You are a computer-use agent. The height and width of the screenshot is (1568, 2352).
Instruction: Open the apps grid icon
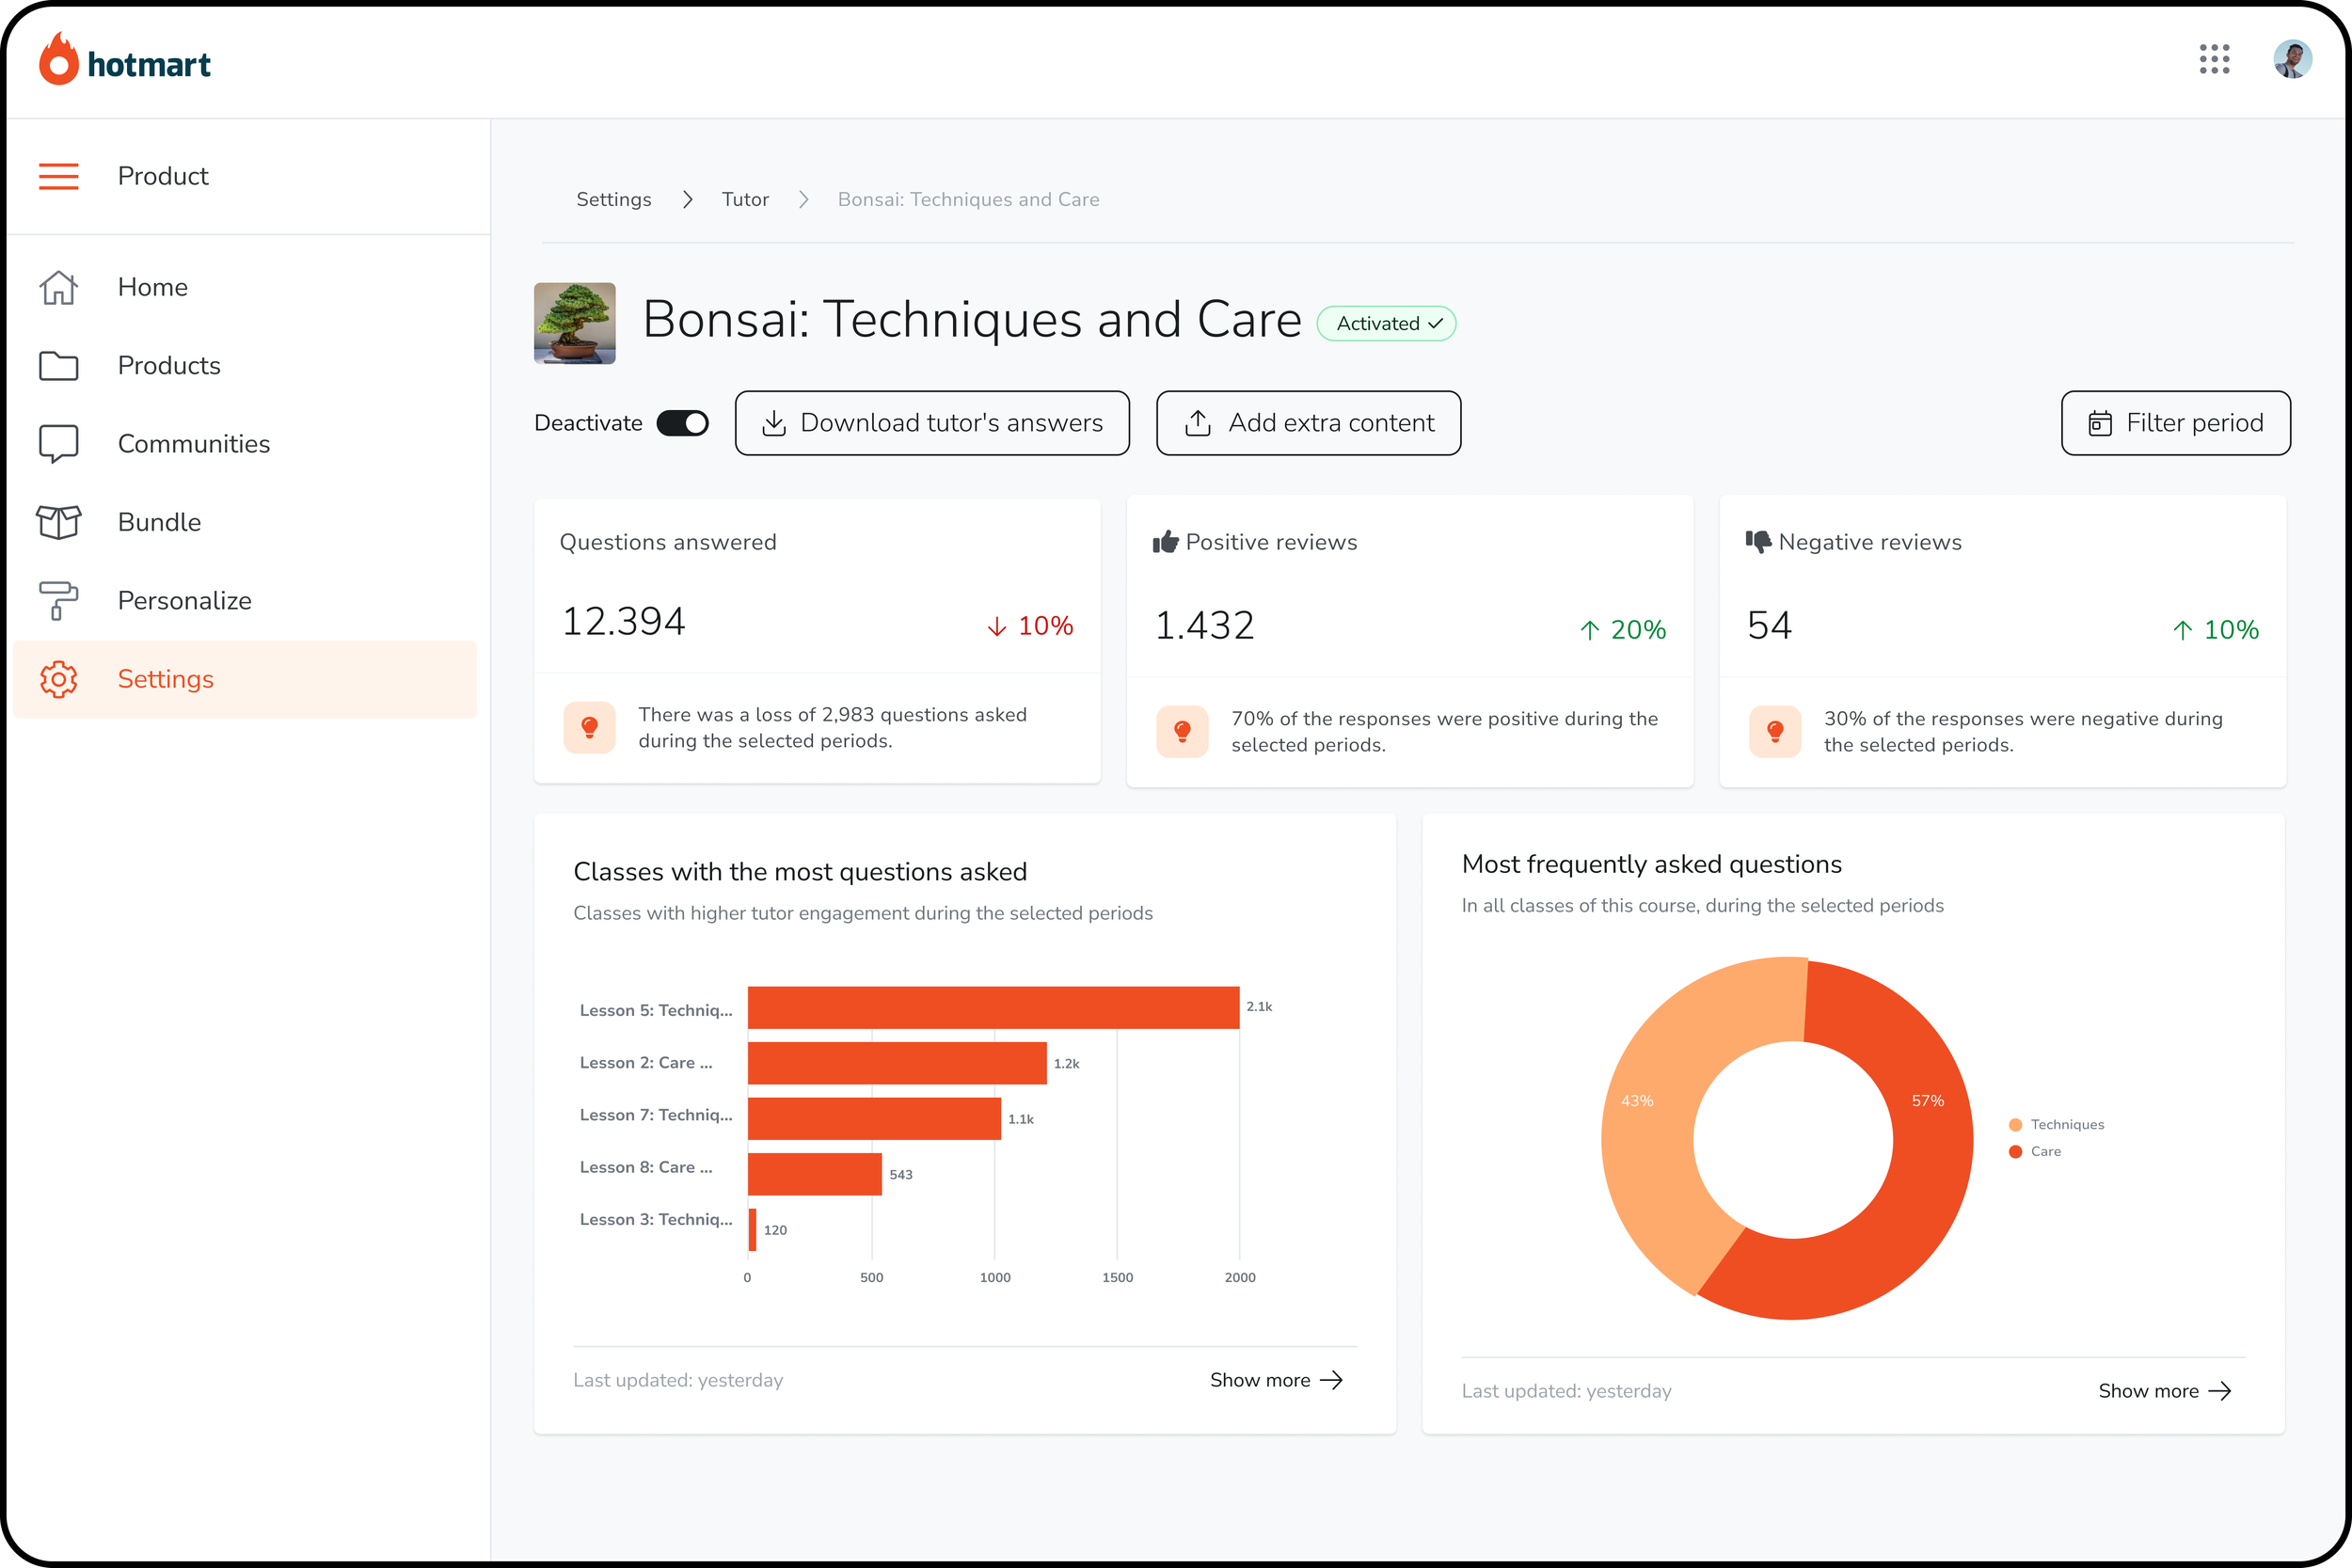[2214, 59]
